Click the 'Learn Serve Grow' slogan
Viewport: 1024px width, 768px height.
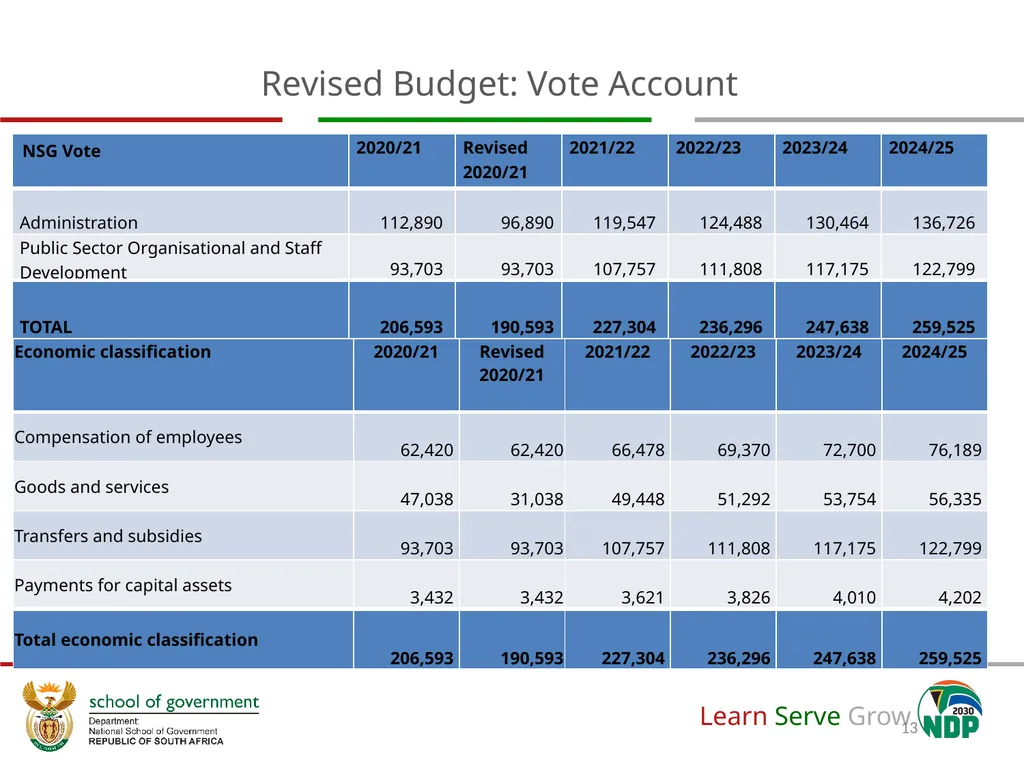(805, 716)
